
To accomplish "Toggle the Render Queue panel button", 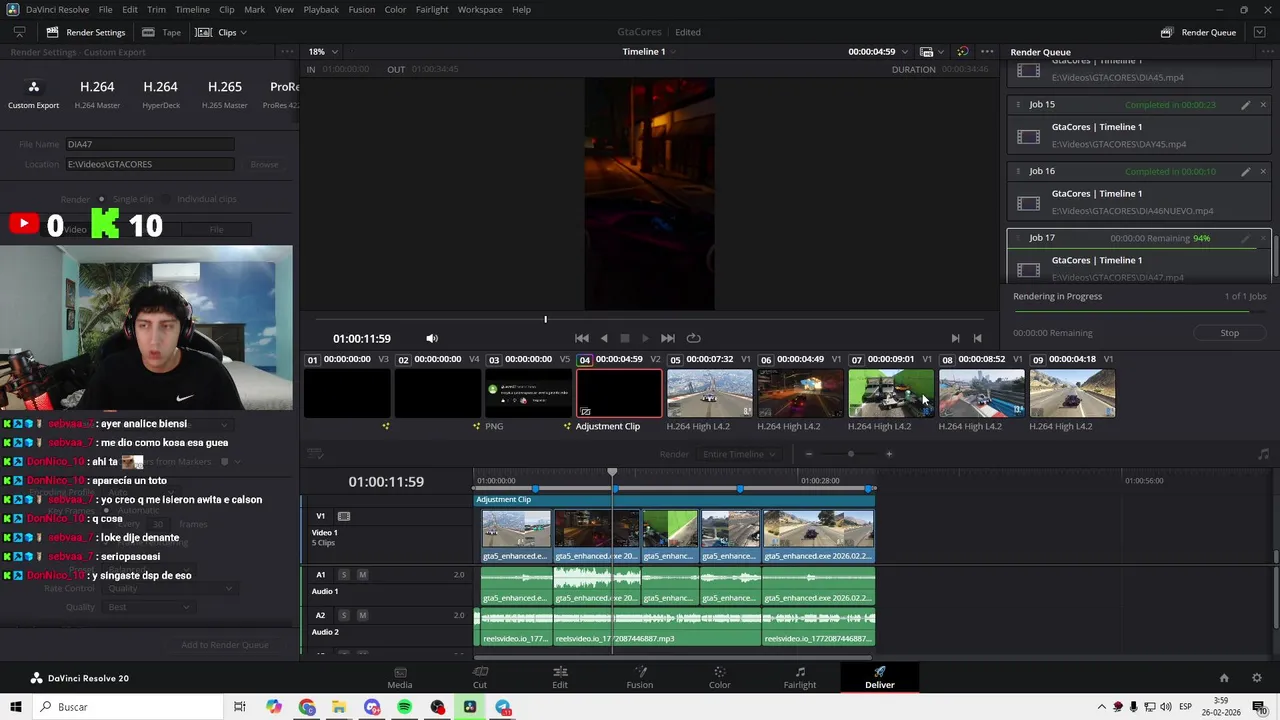I will [x=1198, y=32].
